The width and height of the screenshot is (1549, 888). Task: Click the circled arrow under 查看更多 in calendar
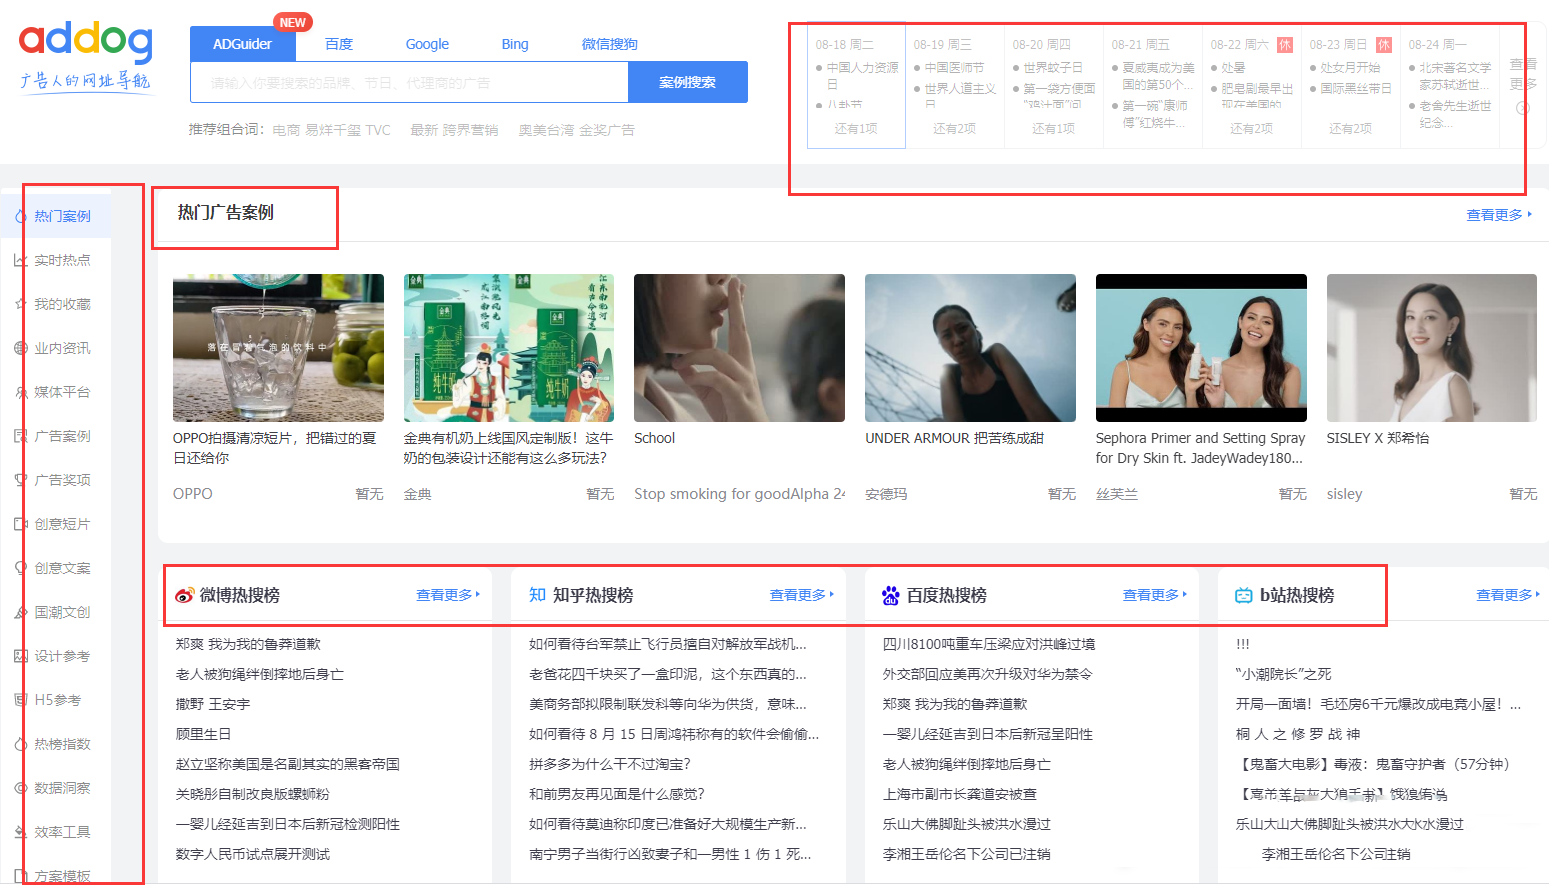1523,108
